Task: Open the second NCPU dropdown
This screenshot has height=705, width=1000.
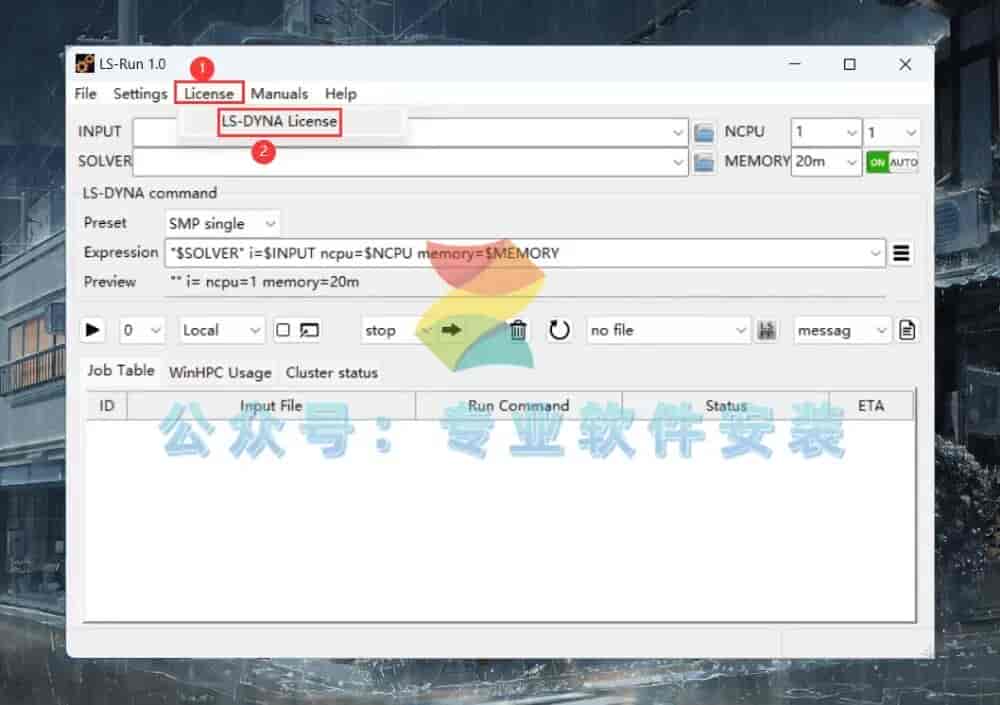Action: [892, 133]
